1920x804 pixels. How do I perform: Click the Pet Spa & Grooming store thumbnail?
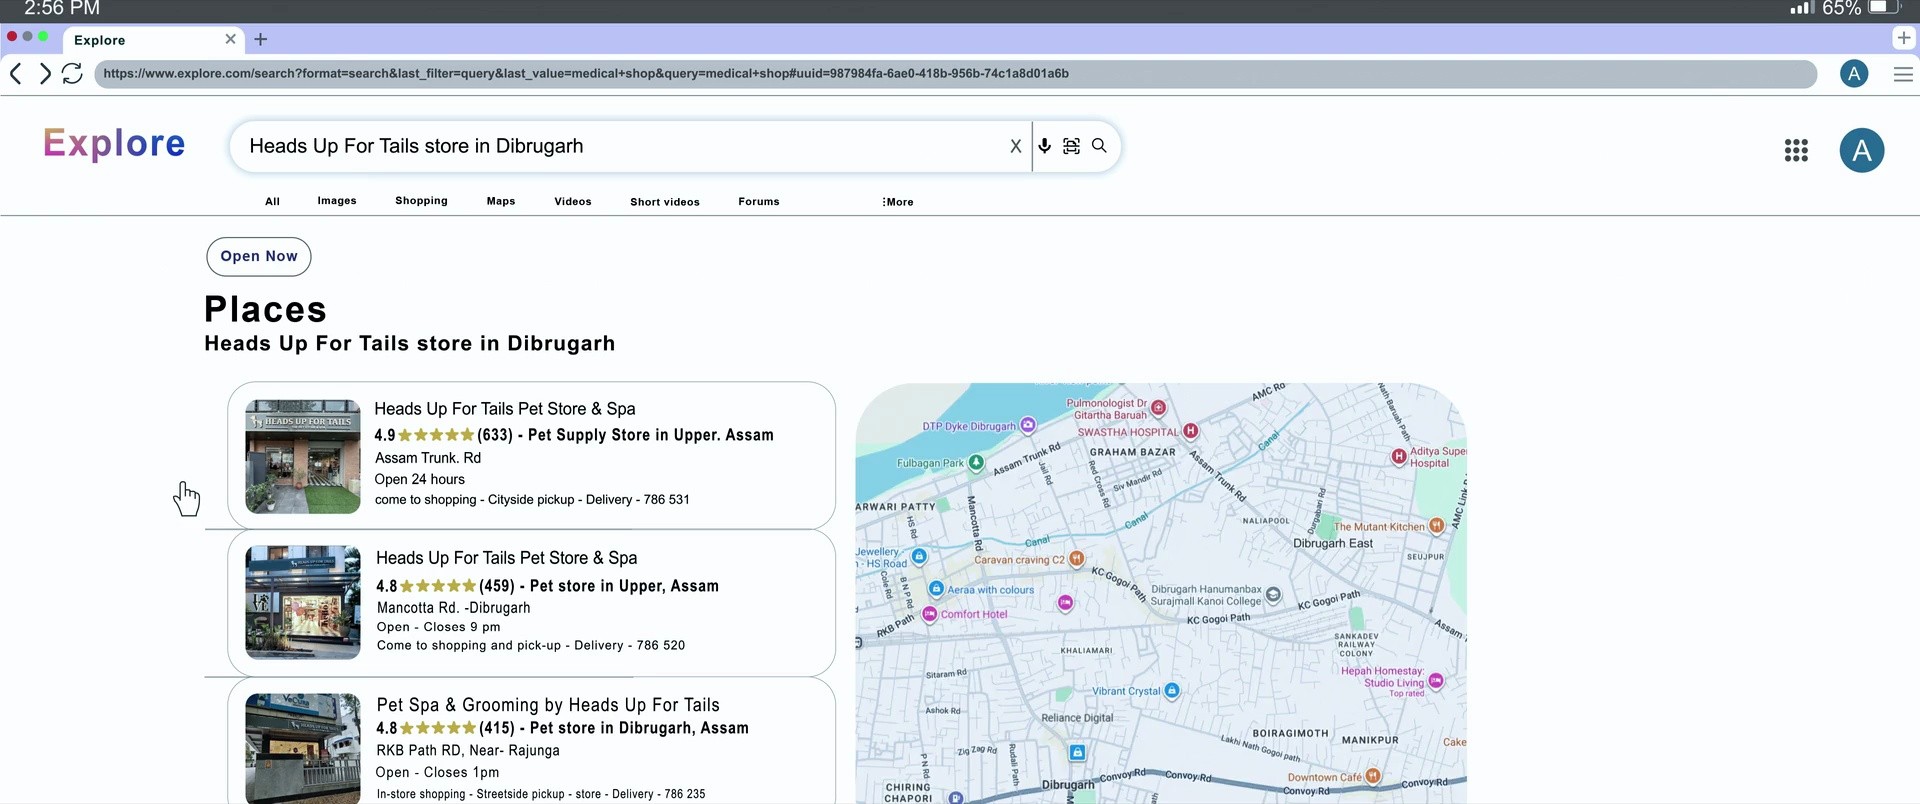(303, 748)
